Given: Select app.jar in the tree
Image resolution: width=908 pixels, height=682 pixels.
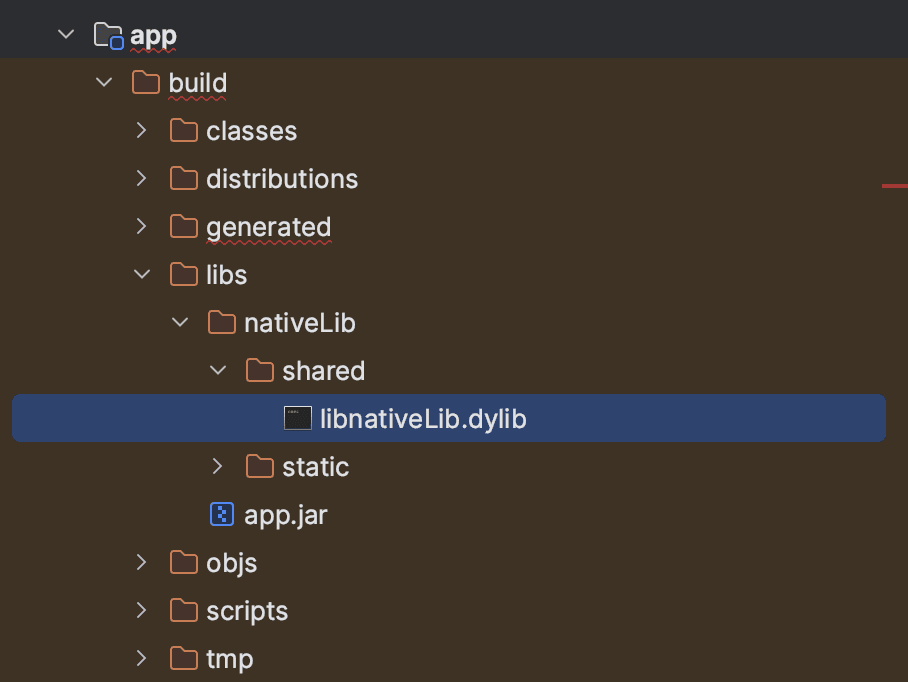Looking at the screenshot, I should click(285, 515).
